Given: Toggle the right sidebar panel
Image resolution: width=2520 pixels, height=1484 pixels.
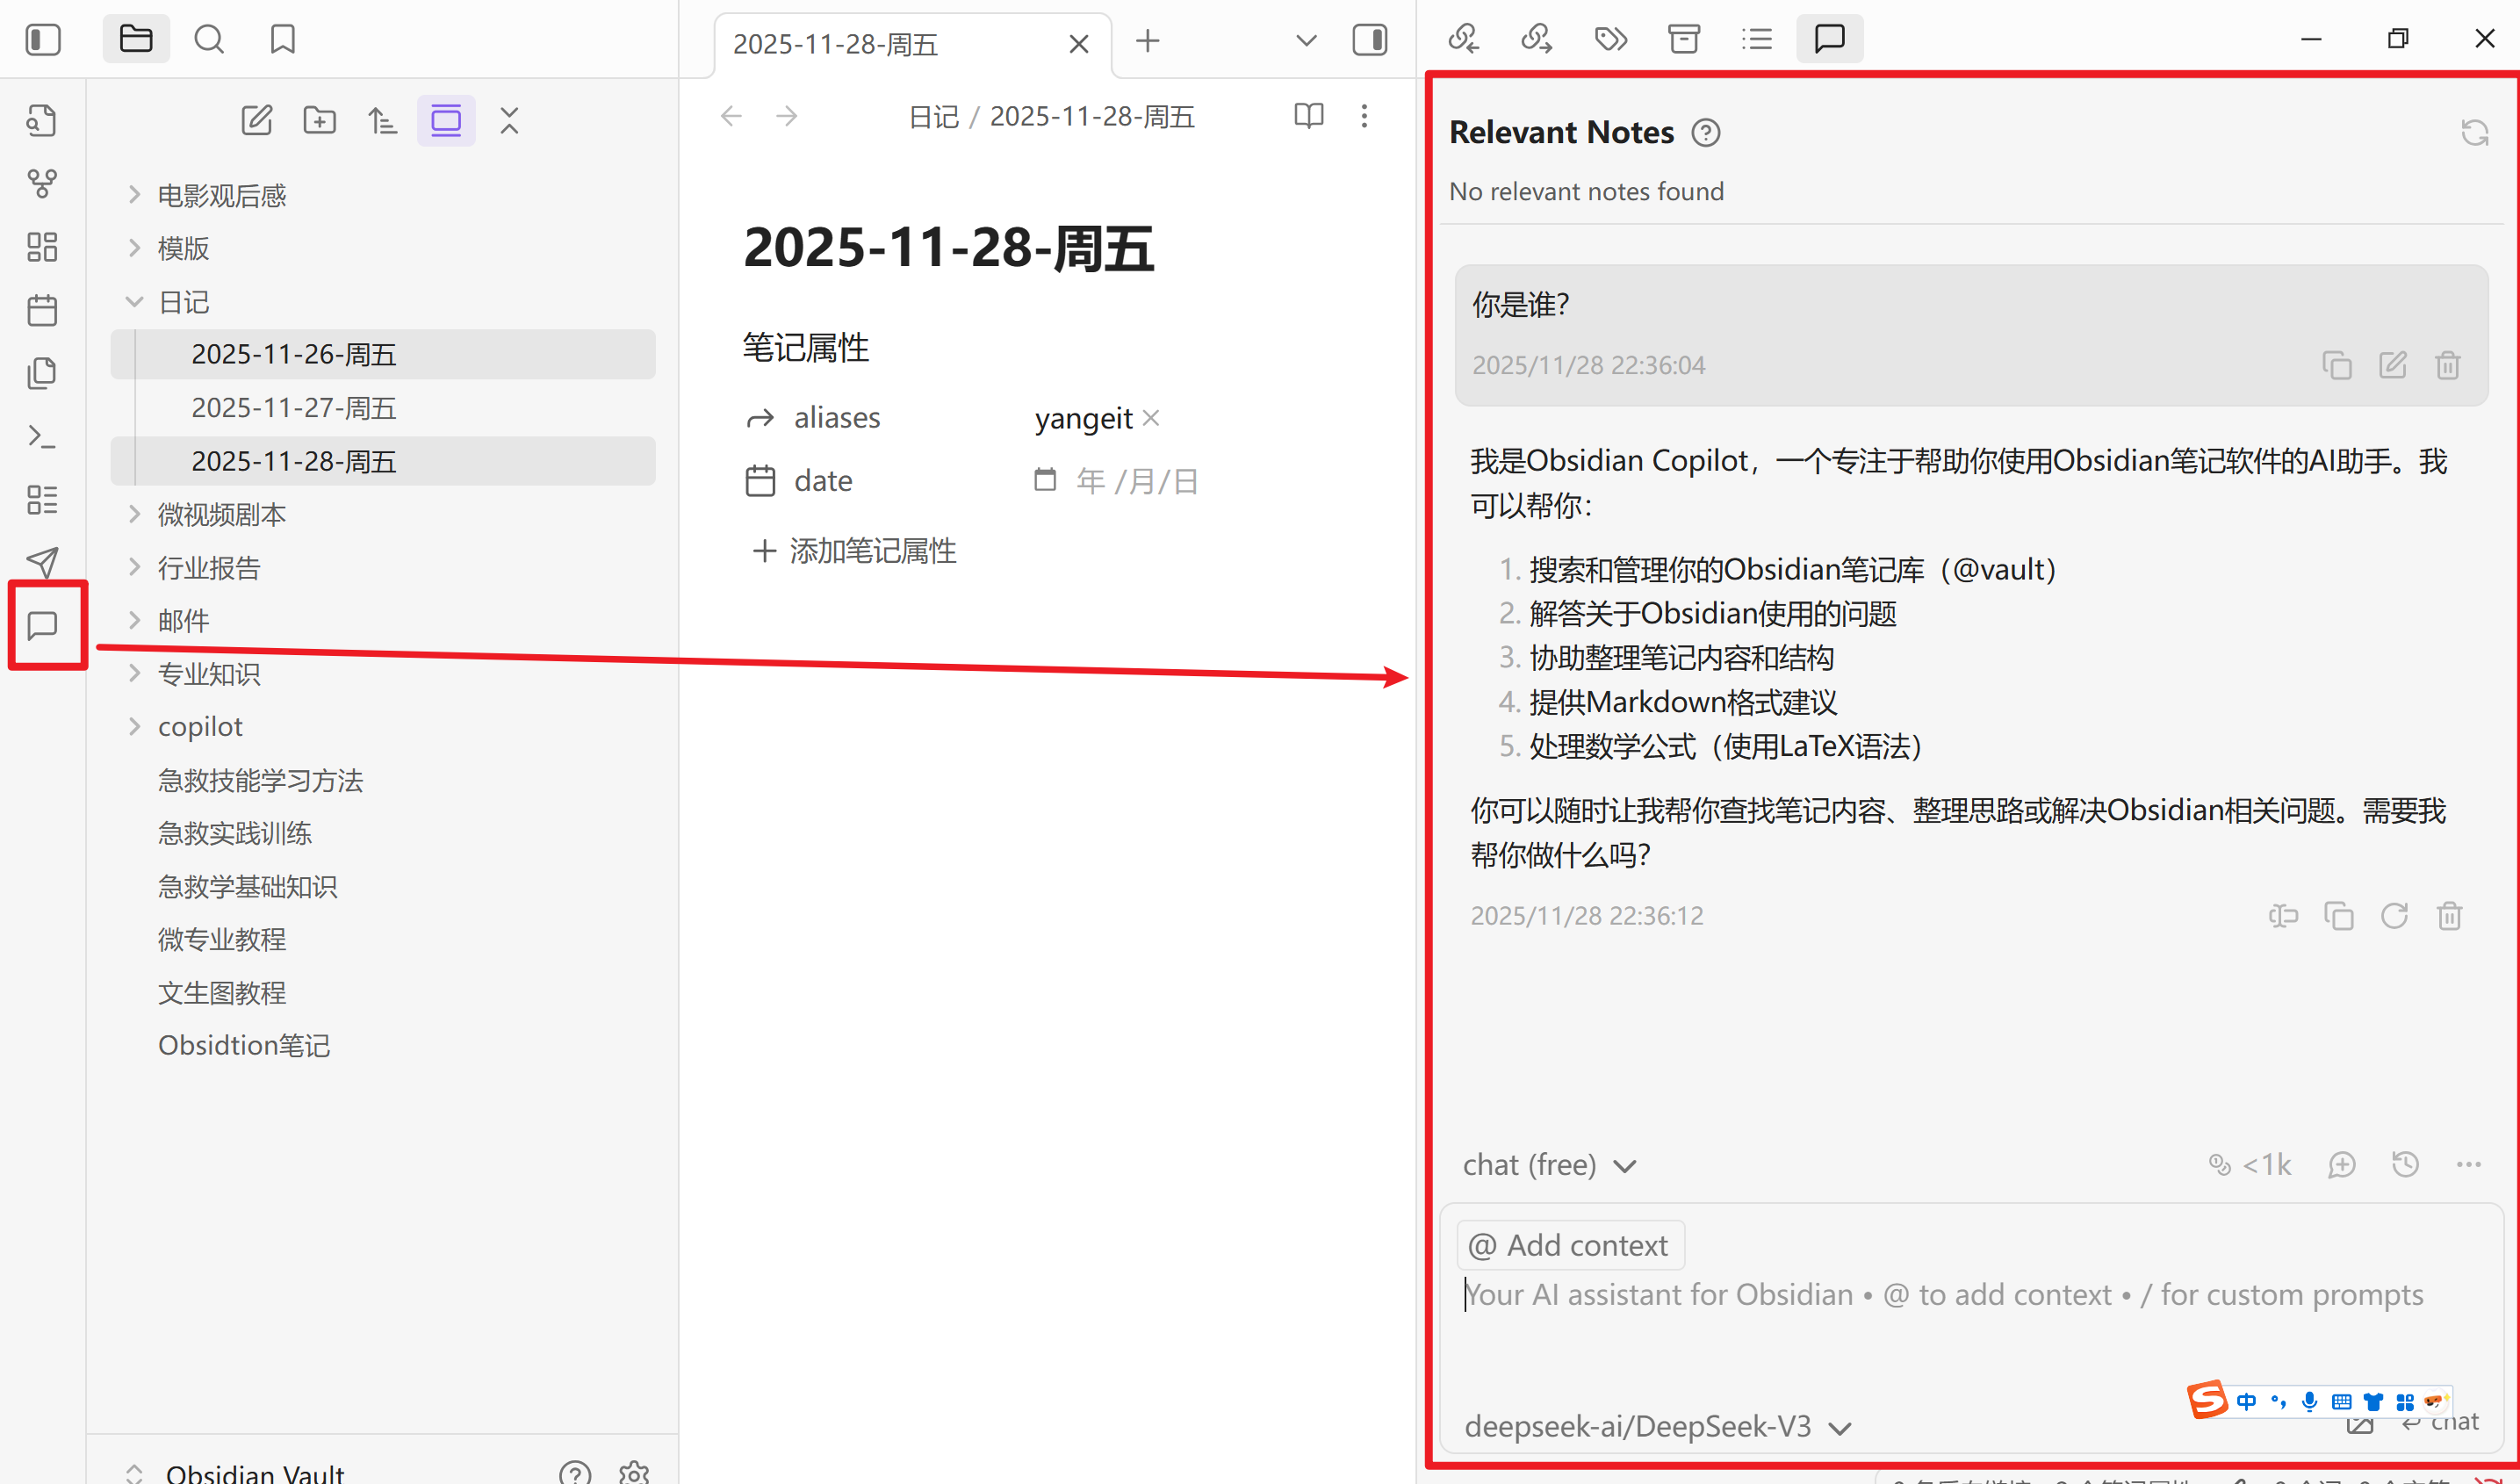Looking at the screenshot, I should coord(1369,40).
